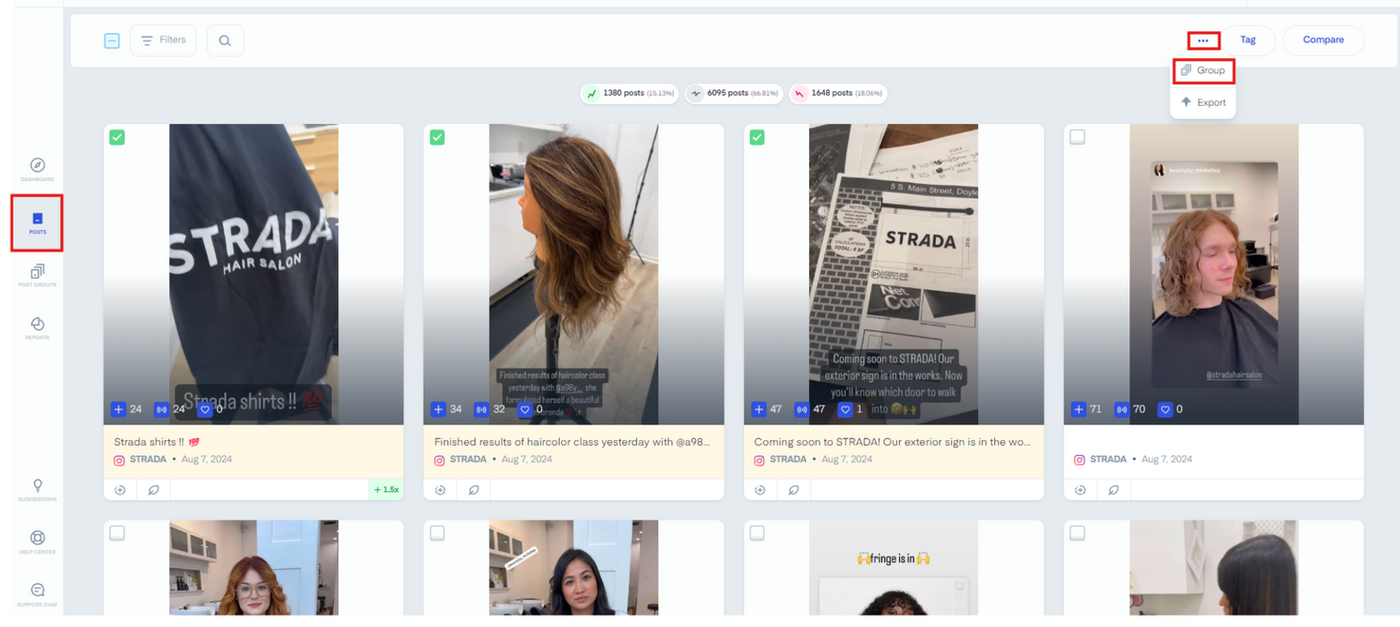Click the reach icon showing 32
This screenshot has width=1400, height=627.
point(481,409)
